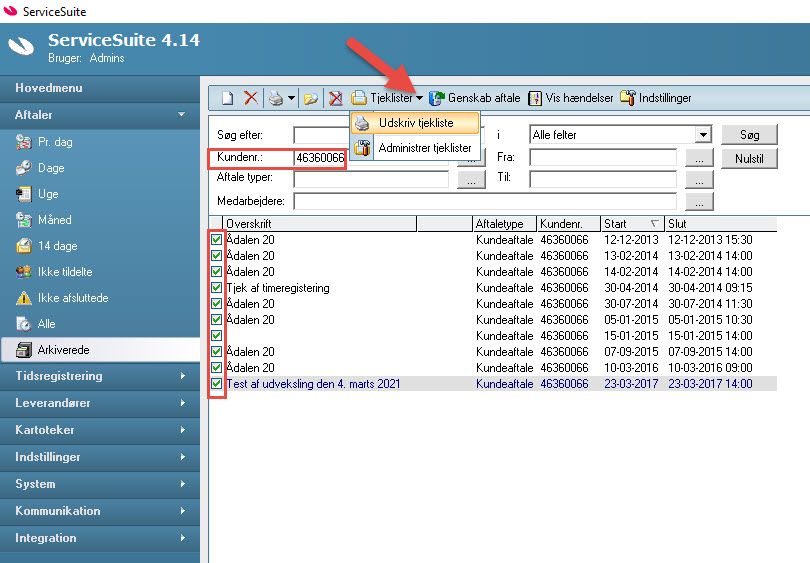
Task: Open Ikke tildelte in sidebar
Action: [x=65, y=272]
